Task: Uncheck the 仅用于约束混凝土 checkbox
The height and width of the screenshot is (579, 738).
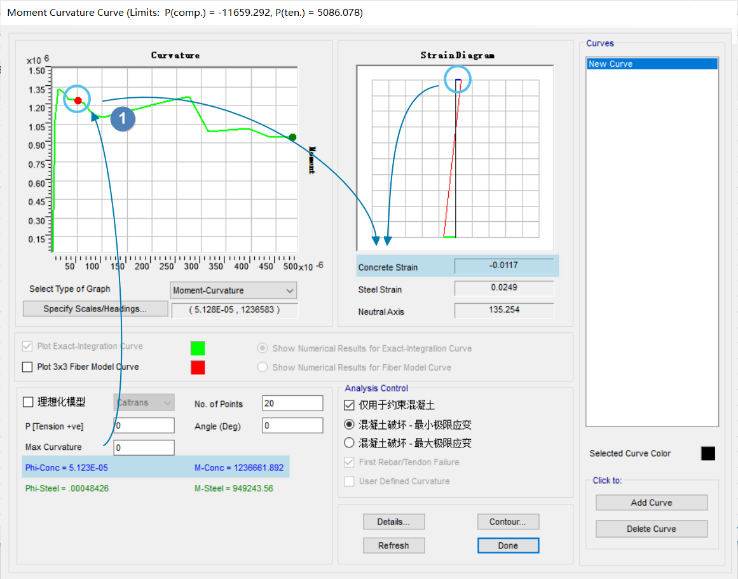Action: point(349,406)
